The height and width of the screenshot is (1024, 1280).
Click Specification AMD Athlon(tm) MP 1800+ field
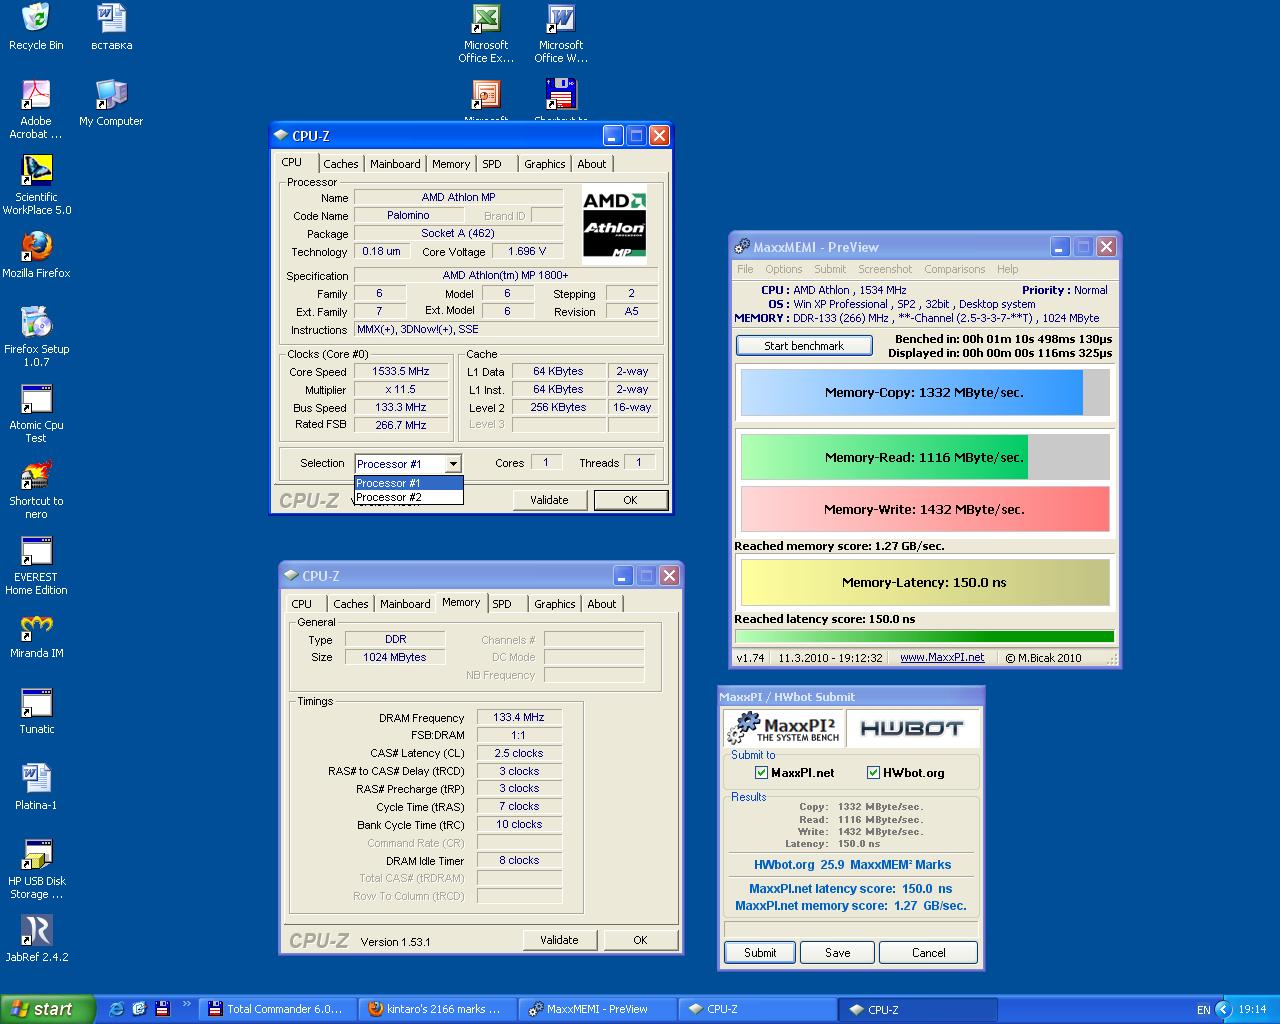(506, 276)
